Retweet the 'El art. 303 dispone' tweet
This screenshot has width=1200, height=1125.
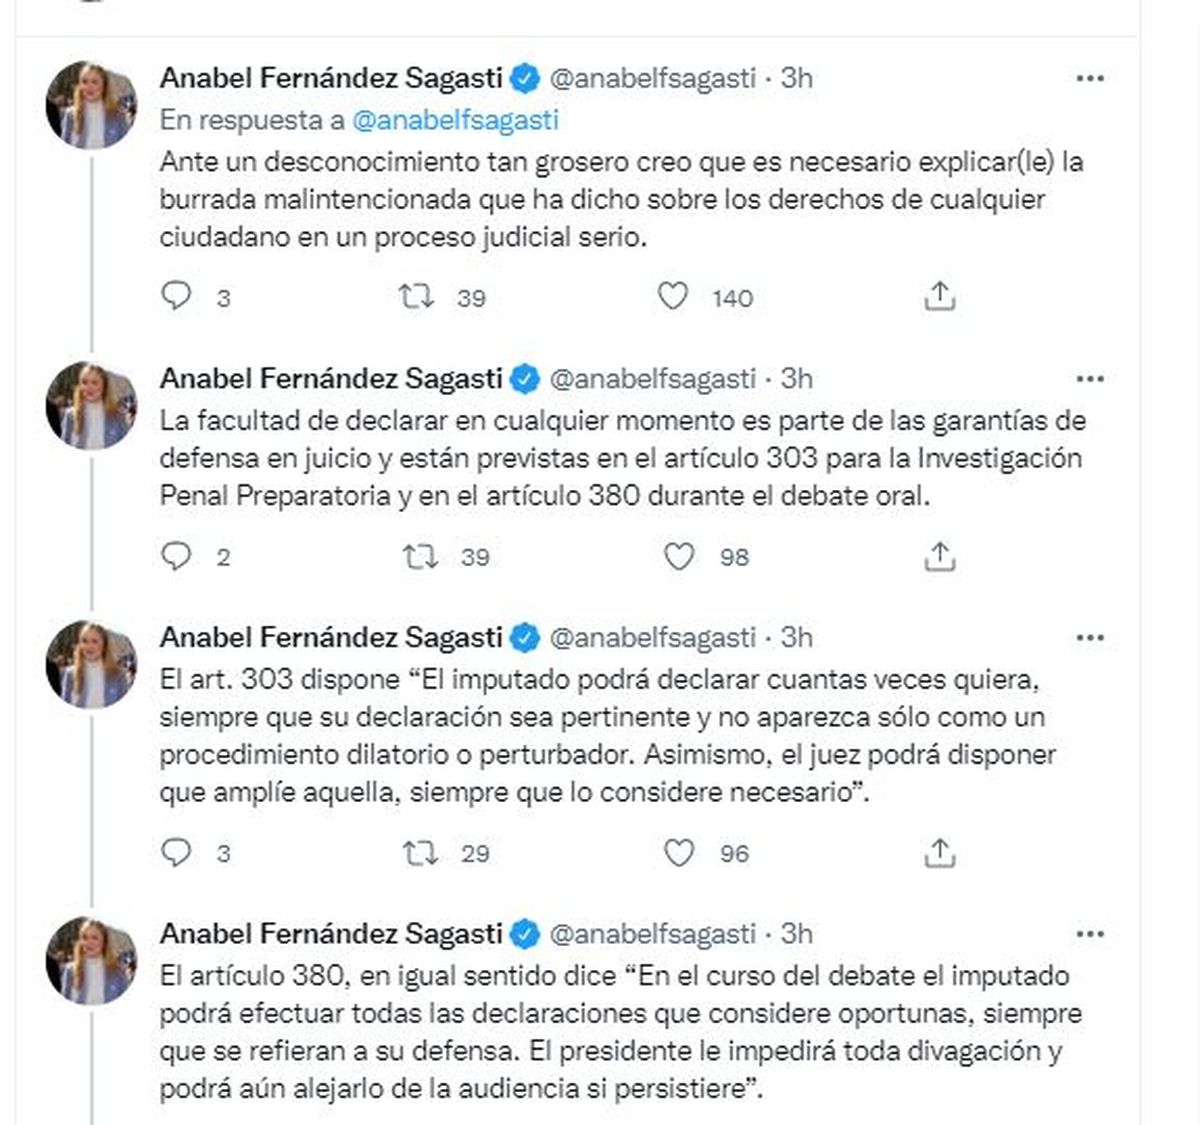(418, 852)
